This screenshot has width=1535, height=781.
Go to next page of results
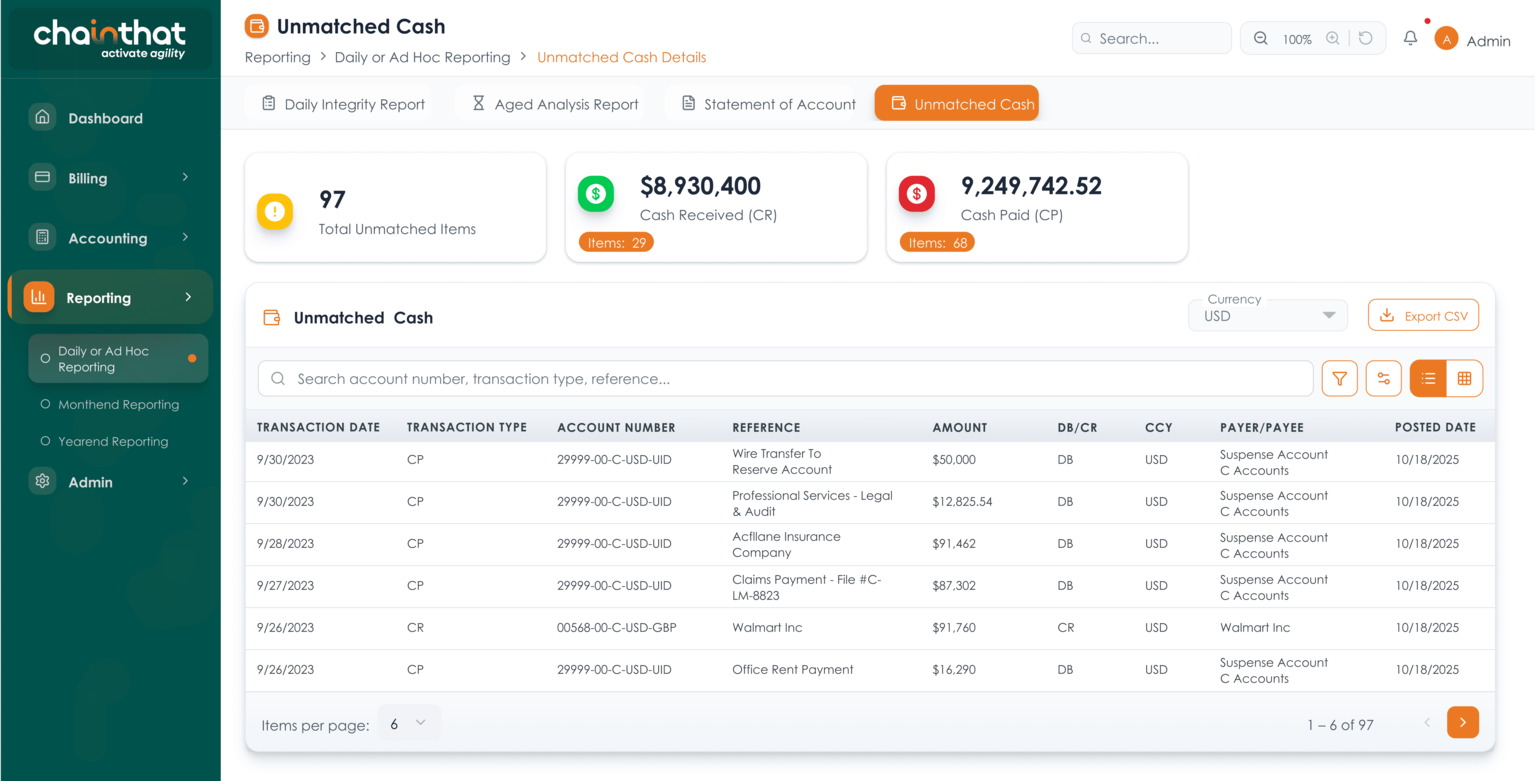1462,723
